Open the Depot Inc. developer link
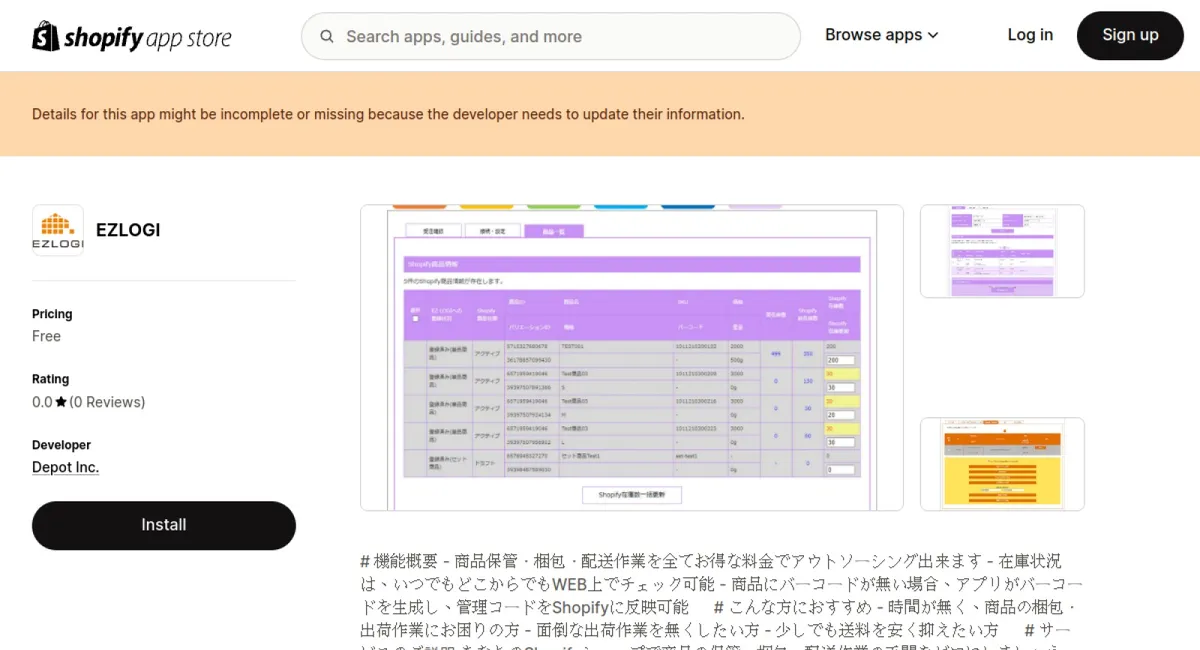Viewport: 1200px width, 650px height. (x=65, y=467)
